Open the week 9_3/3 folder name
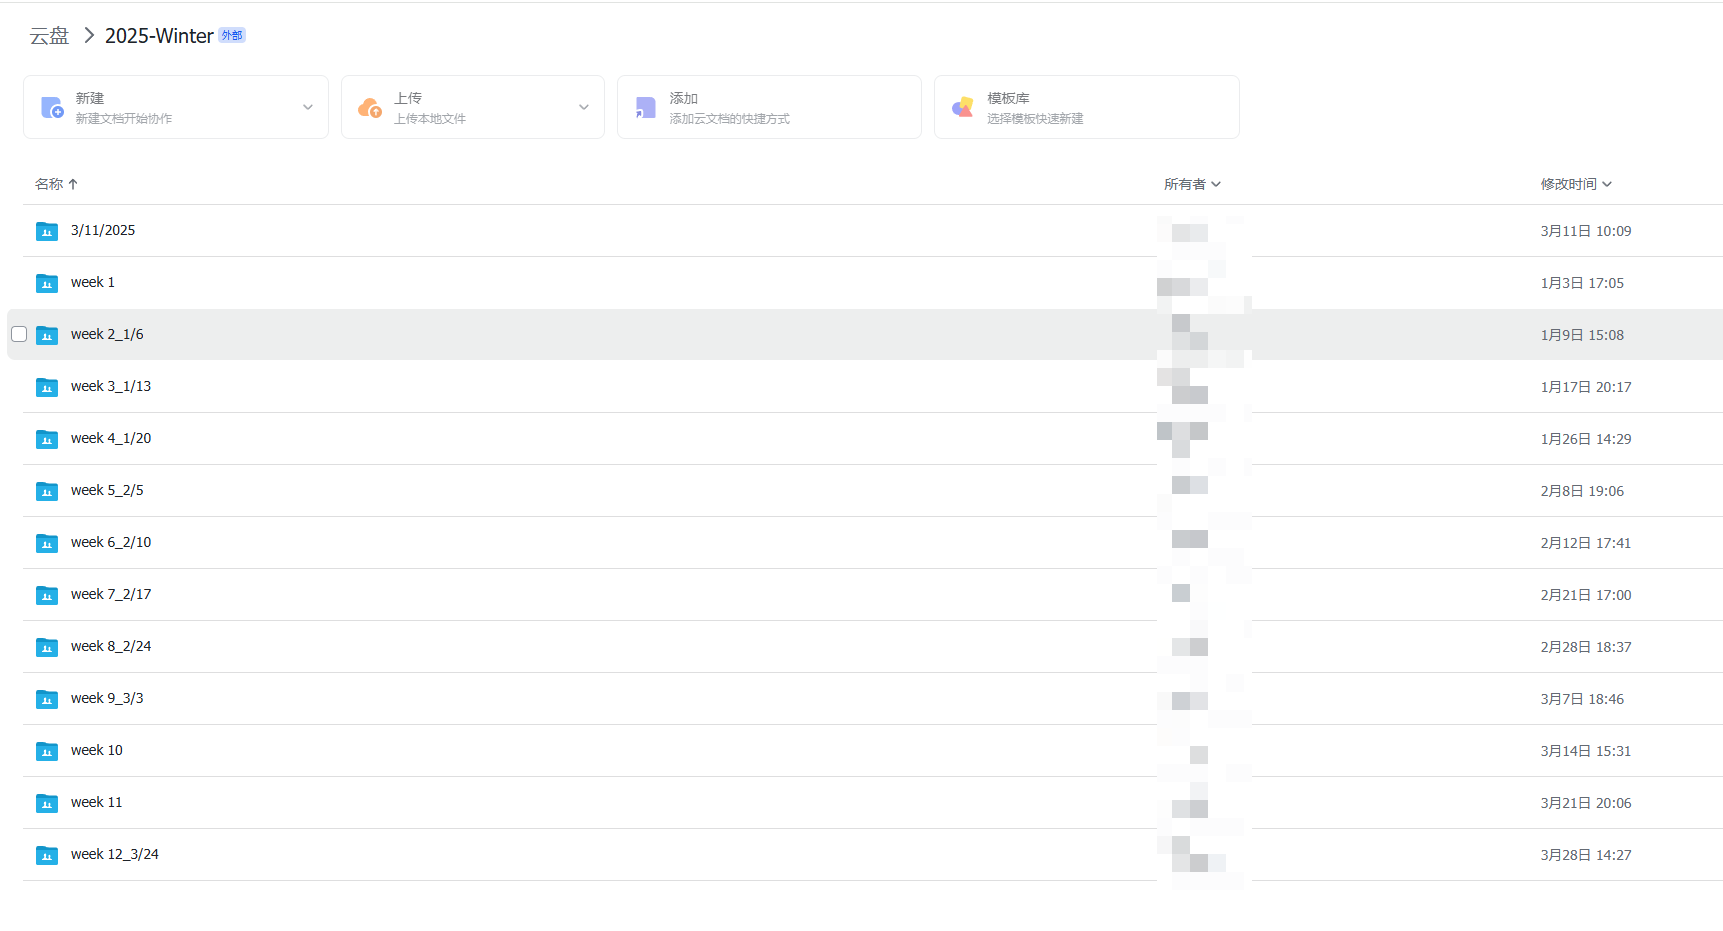The width and height of the screenshot is (1723, 931). [x=107, y=698]
